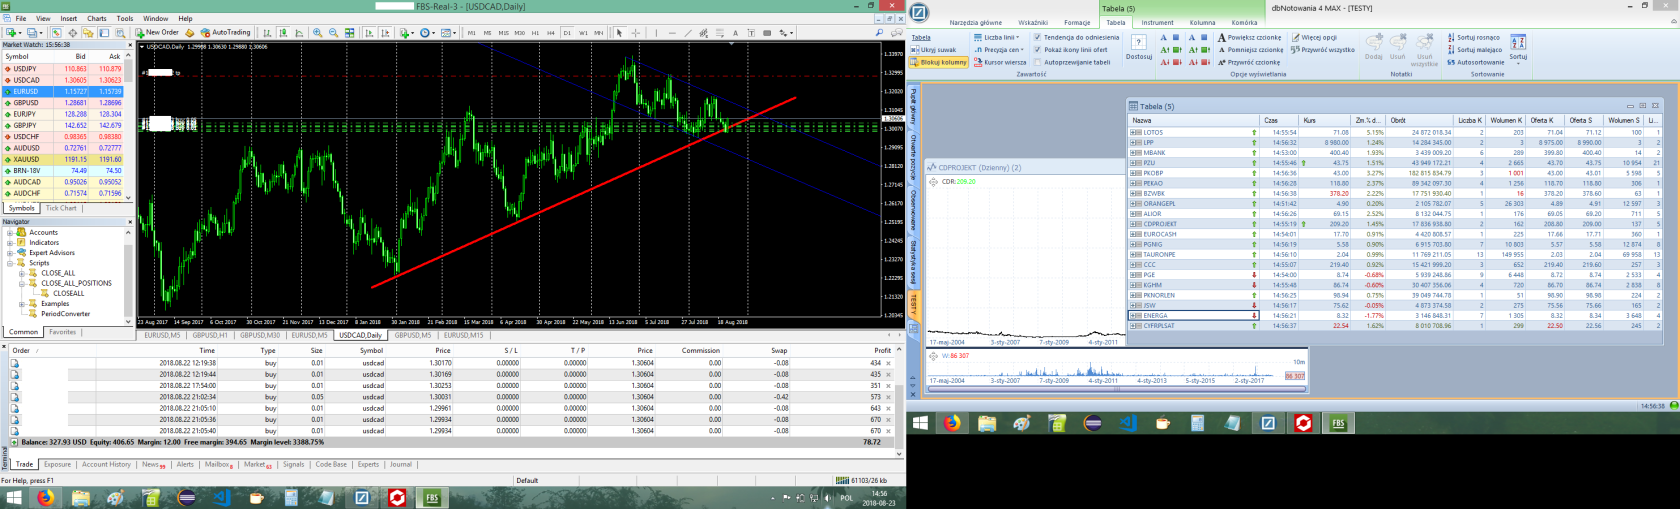
Task: Open the Account History terminal tab
Action: click(106, 464)
